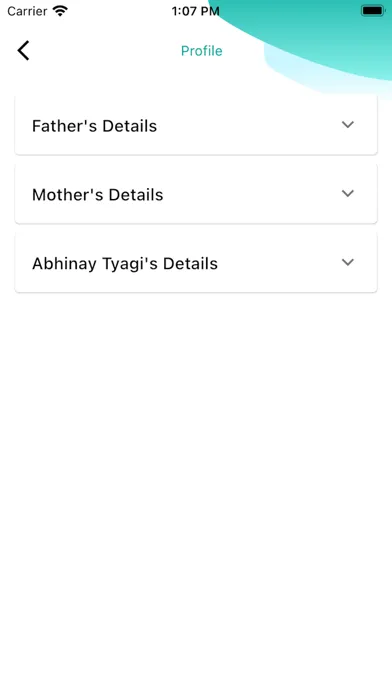The height and width of the screenshot is (696, 392).
Task: Open the Mother's Details section label
Action: (x=98, y=195)
